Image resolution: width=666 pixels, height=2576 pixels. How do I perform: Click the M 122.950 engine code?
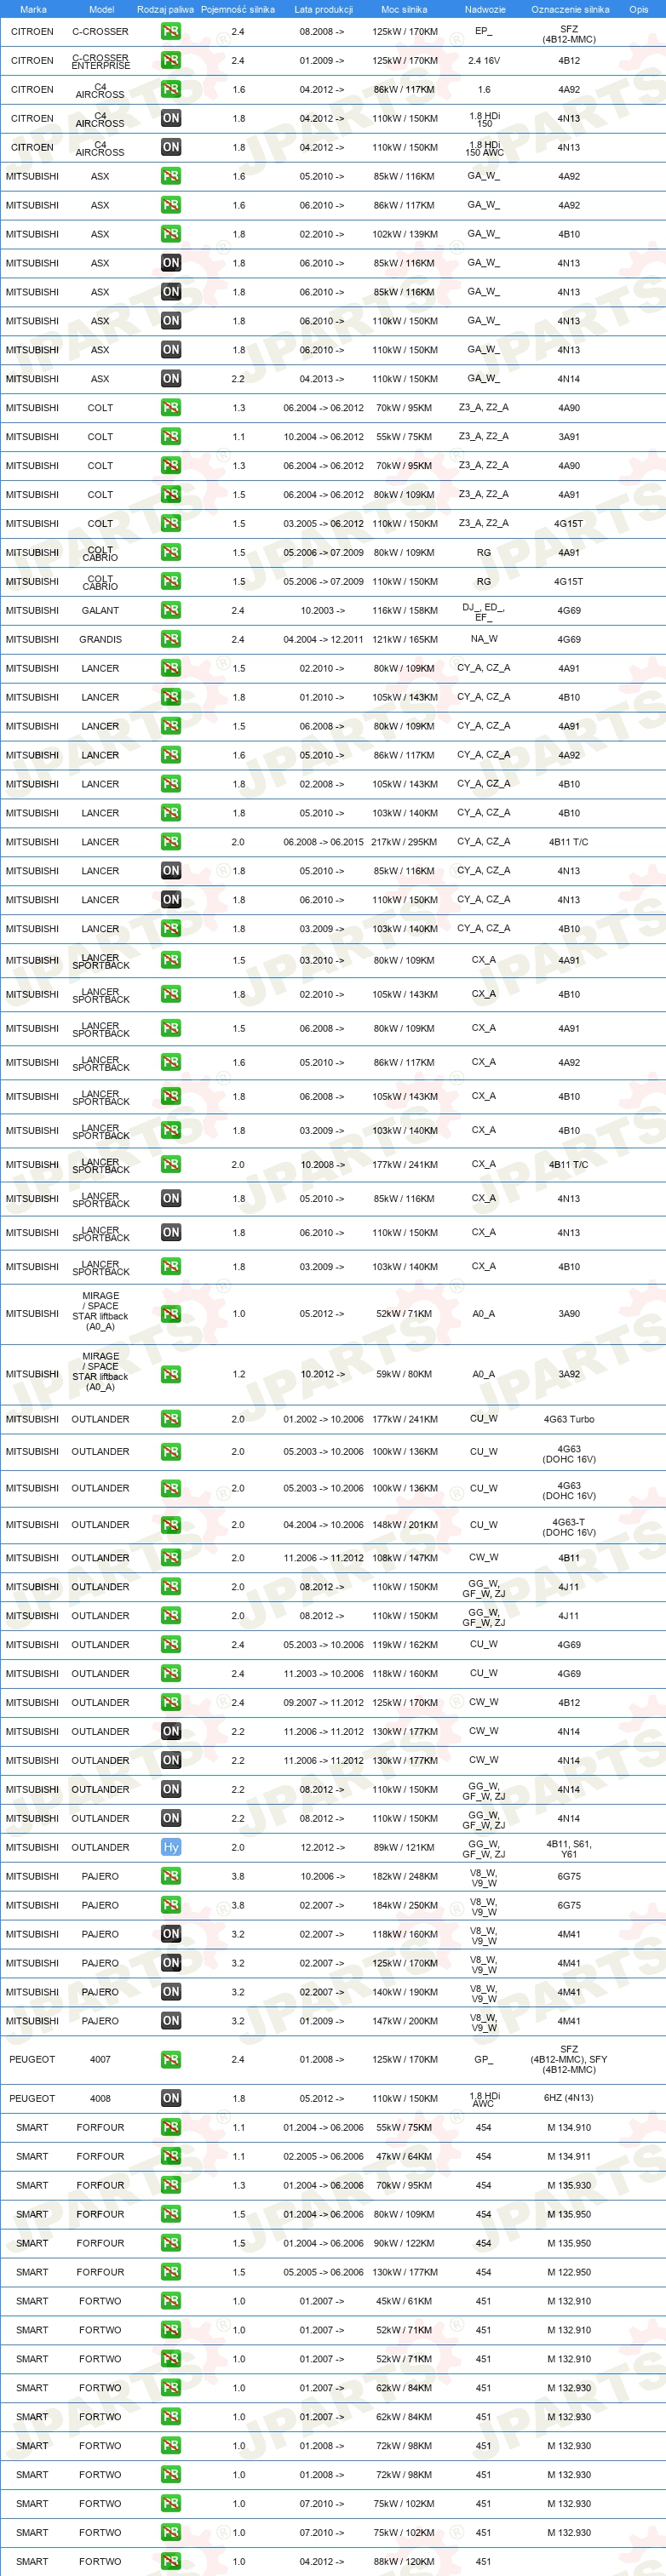(569, 2272)
